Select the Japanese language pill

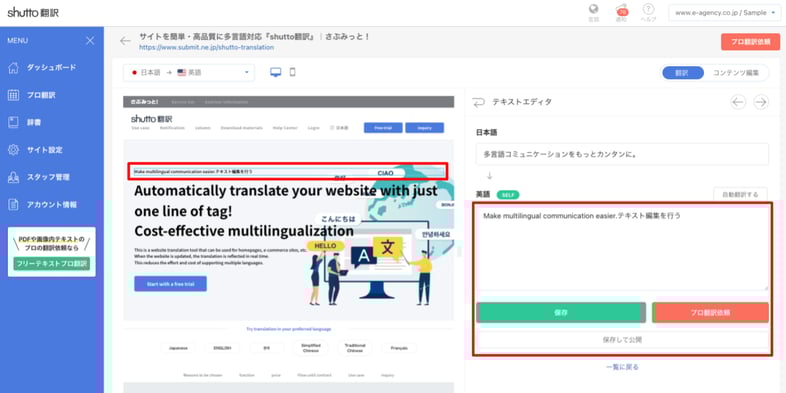178,348
